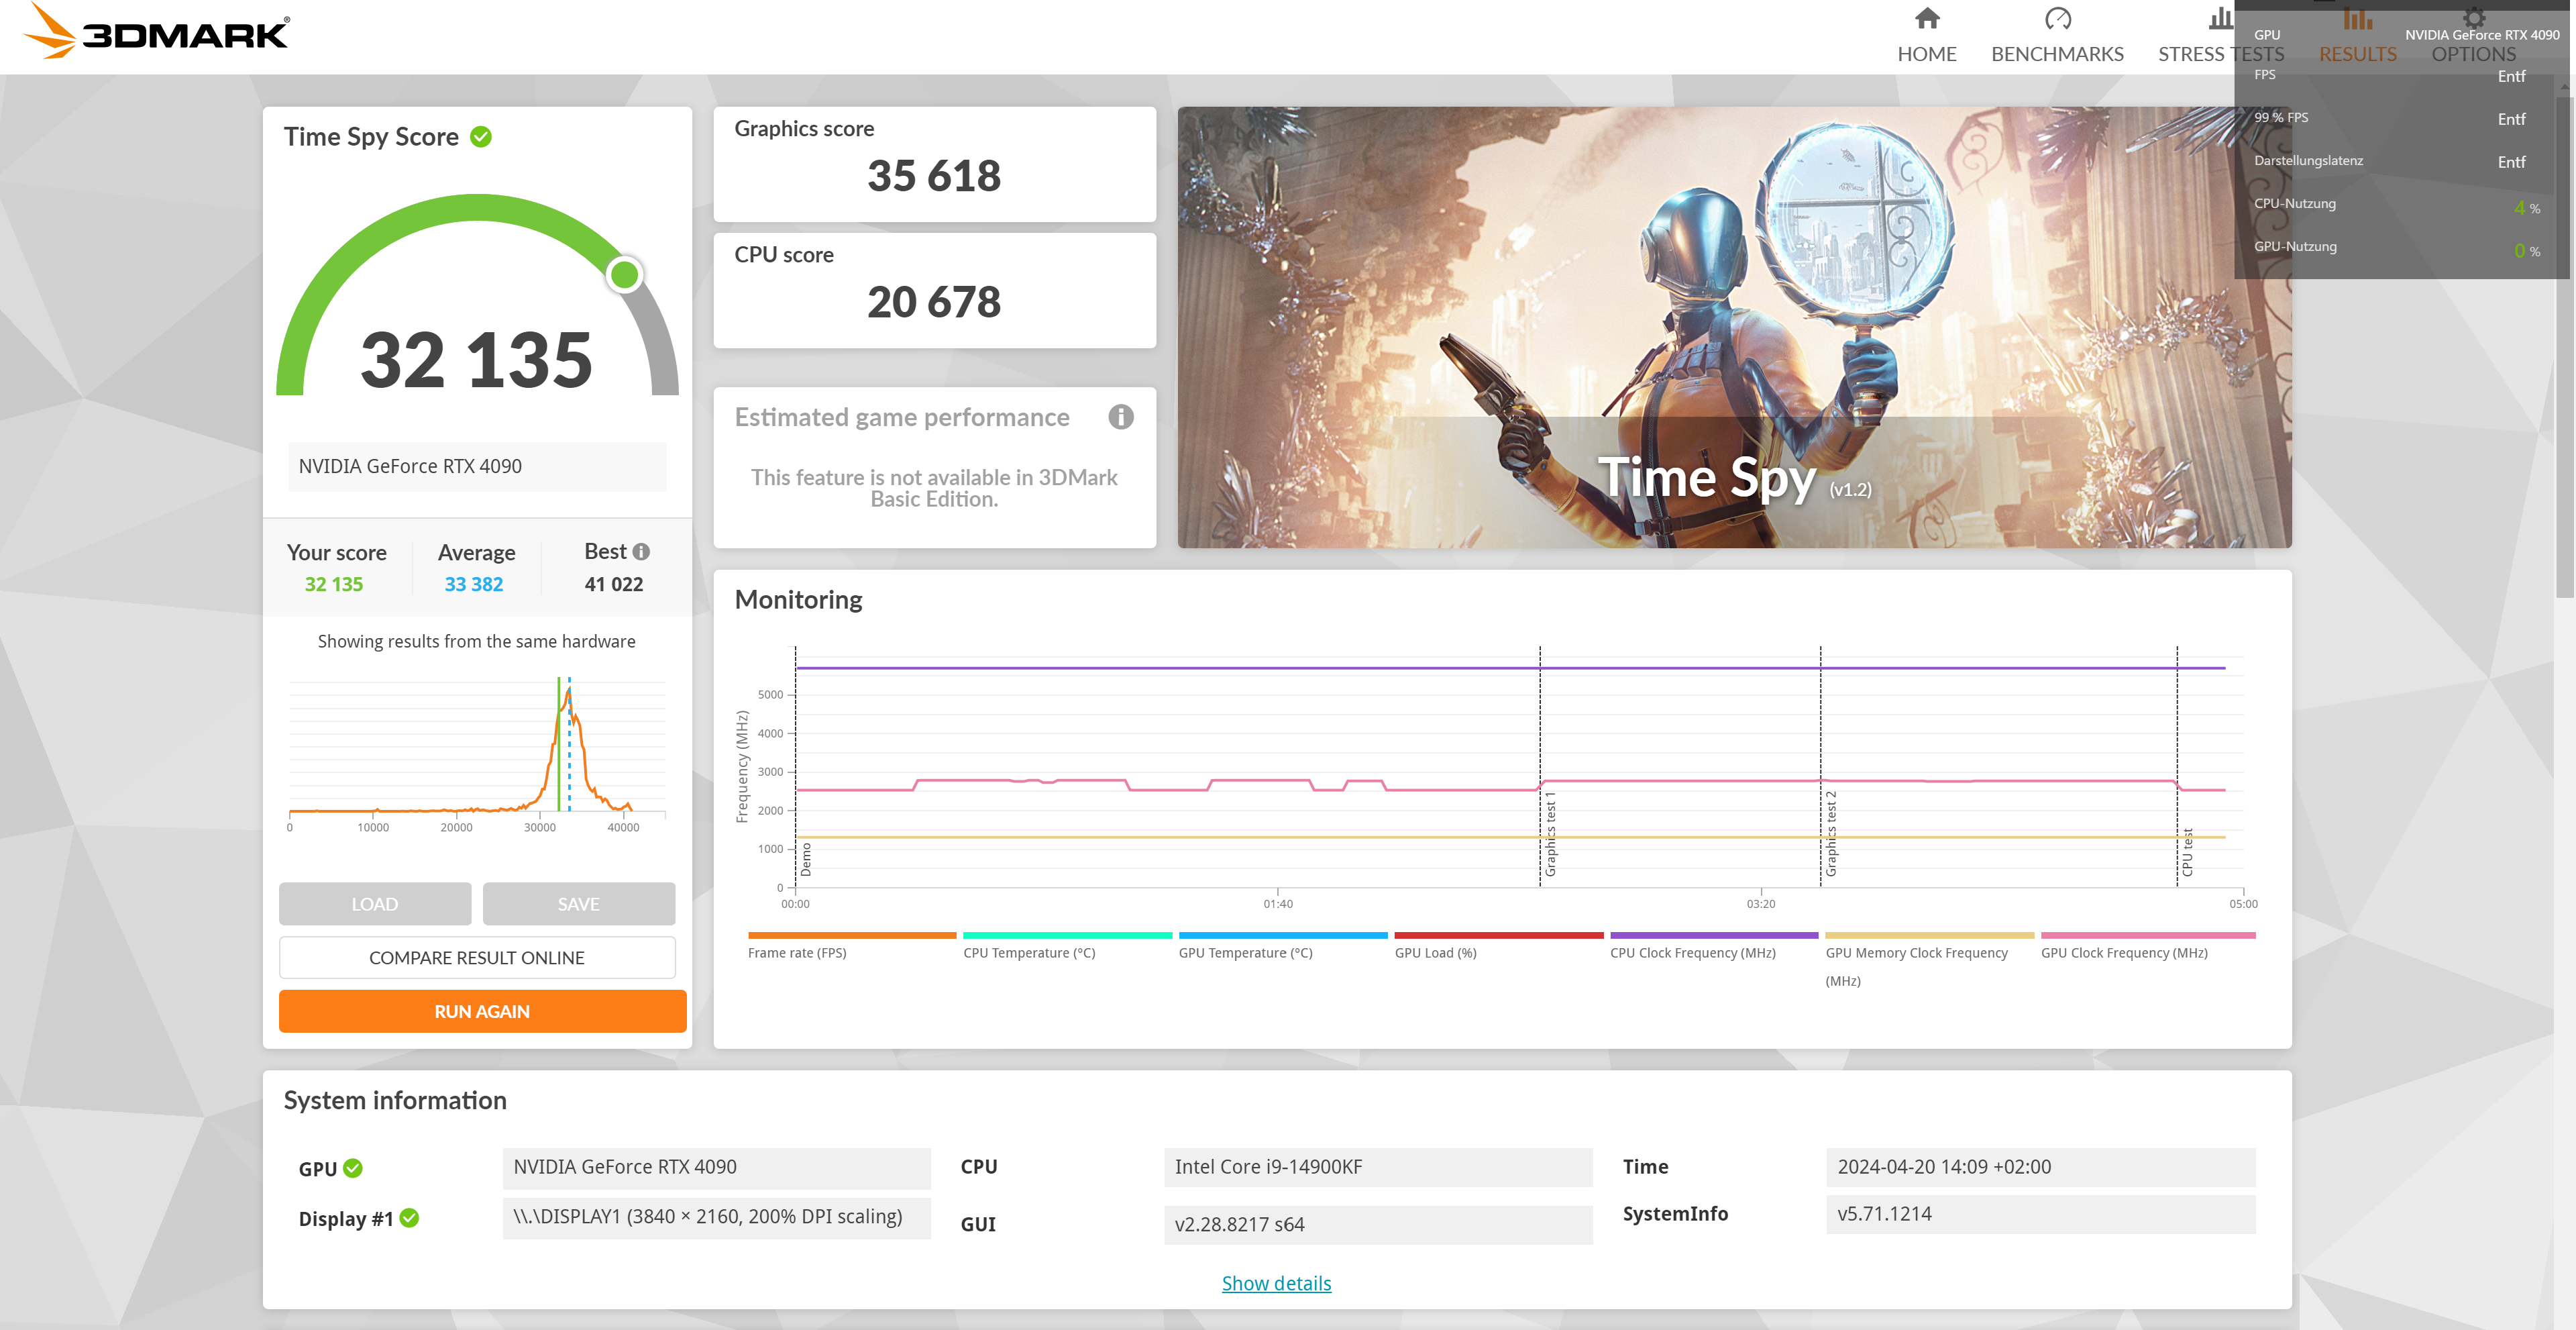Click the Stress Tests bar chart icon
The image size is (2576, 1330).
[x=2220, y=19]
